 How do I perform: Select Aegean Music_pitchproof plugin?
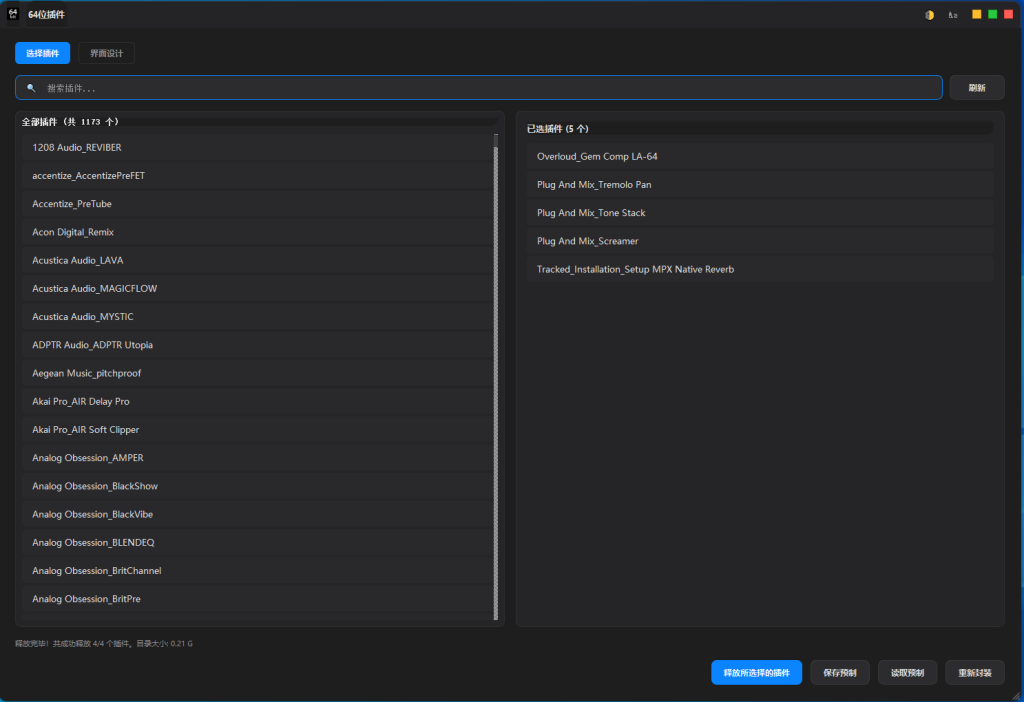(x=258, y=373)
